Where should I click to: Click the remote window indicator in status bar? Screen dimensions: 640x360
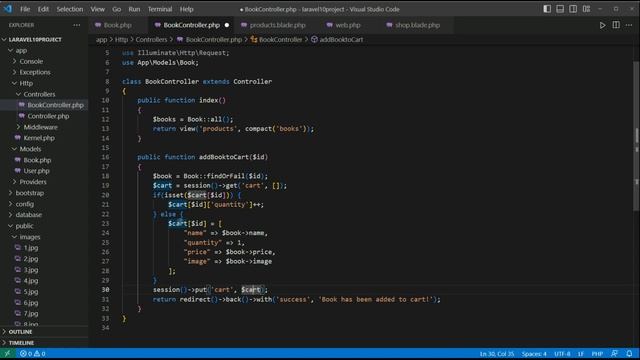pos(7,353)
